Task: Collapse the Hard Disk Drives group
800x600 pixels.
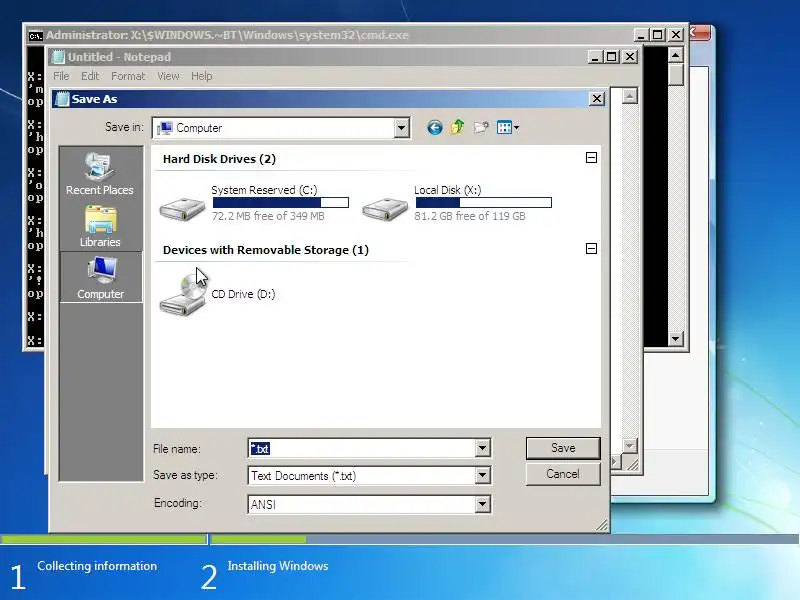Action: click(x=591, y=158)
